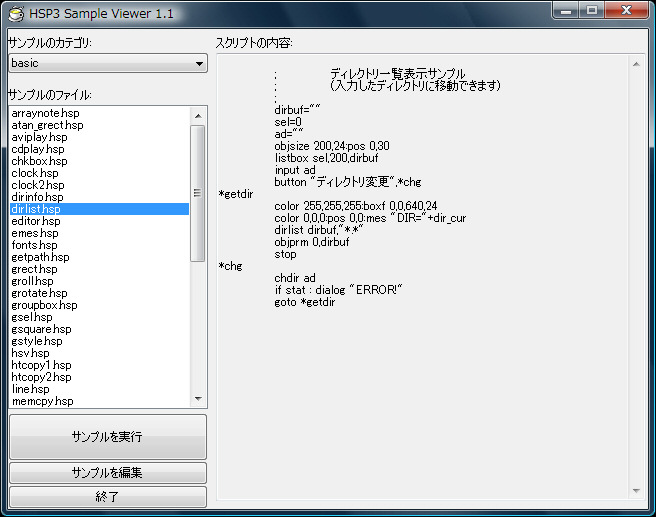The height and width of the screenshot is (517, 656).
Task: Click the *getdir label in script
Action: click(236, 194)
